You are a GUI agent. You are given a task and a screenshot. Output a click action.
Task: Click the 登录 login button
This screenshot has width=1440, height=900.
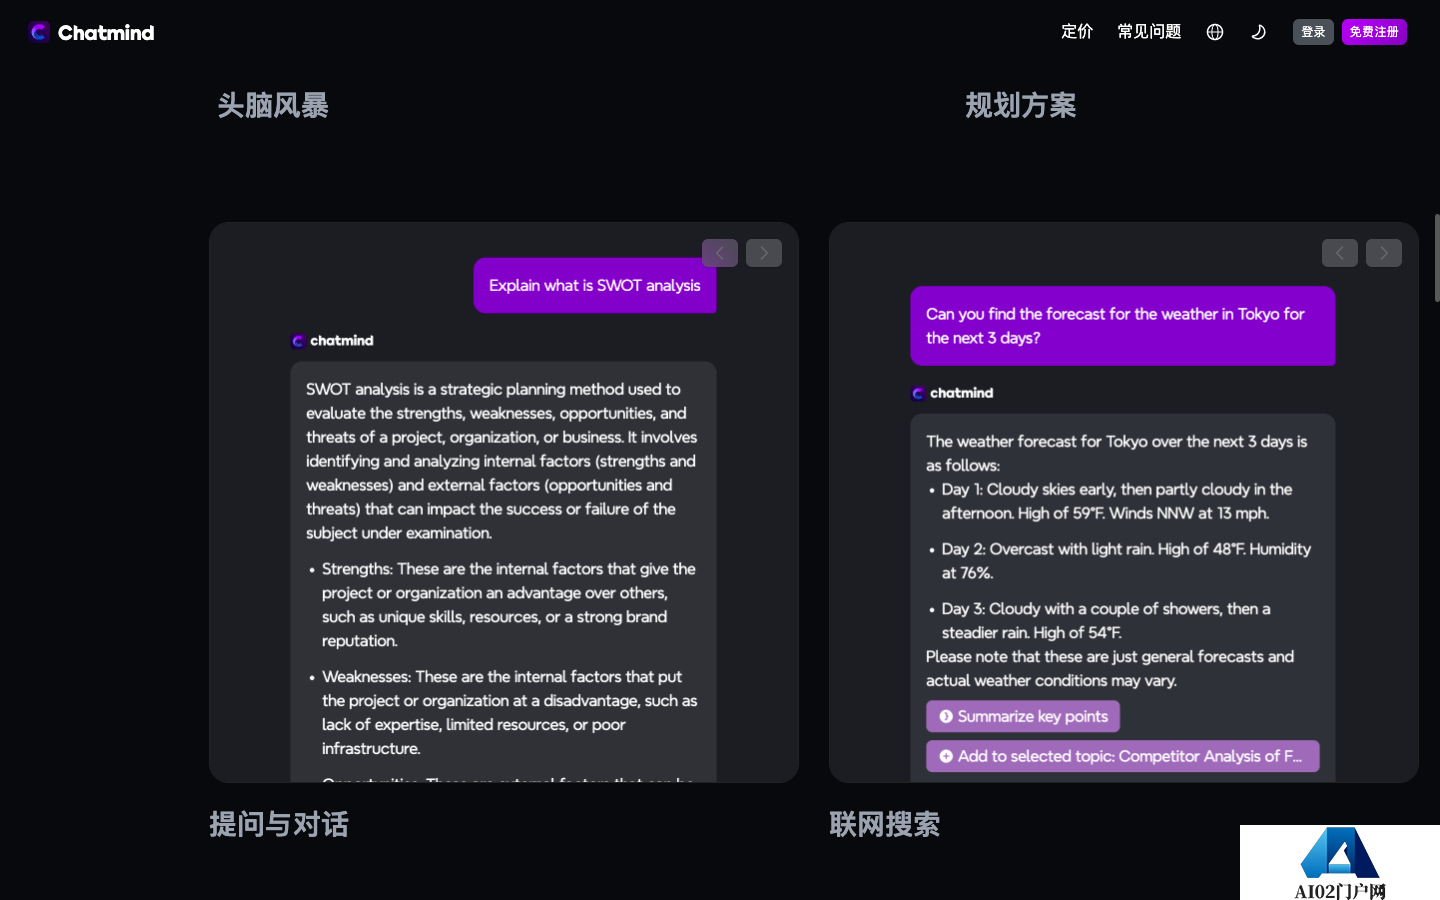pyautogui.click(x=1313, y=32)
